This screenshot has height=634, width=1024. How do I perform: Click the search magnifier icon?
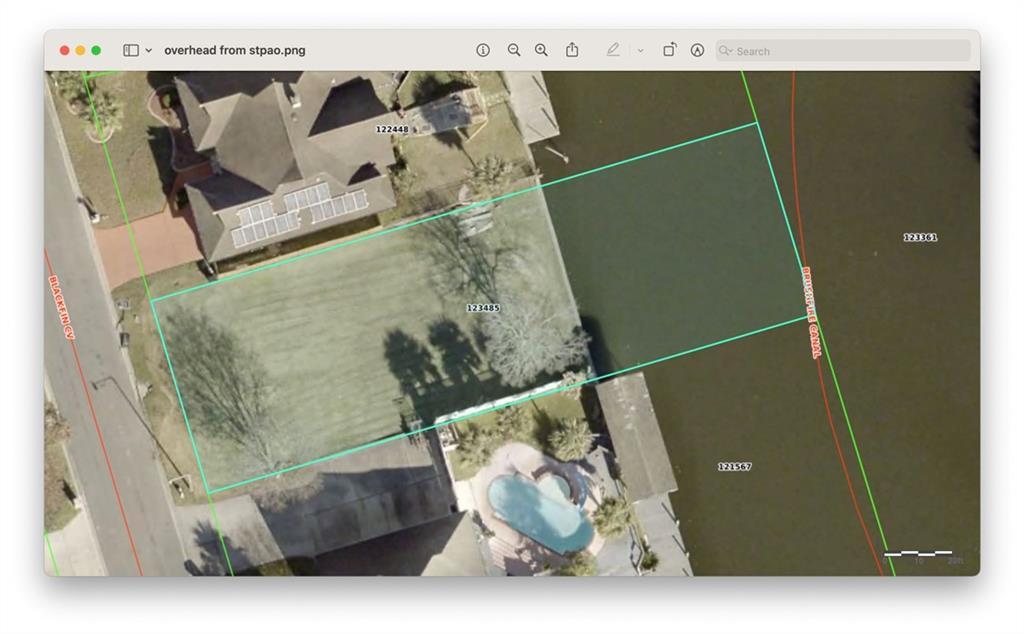coord(724,50)
